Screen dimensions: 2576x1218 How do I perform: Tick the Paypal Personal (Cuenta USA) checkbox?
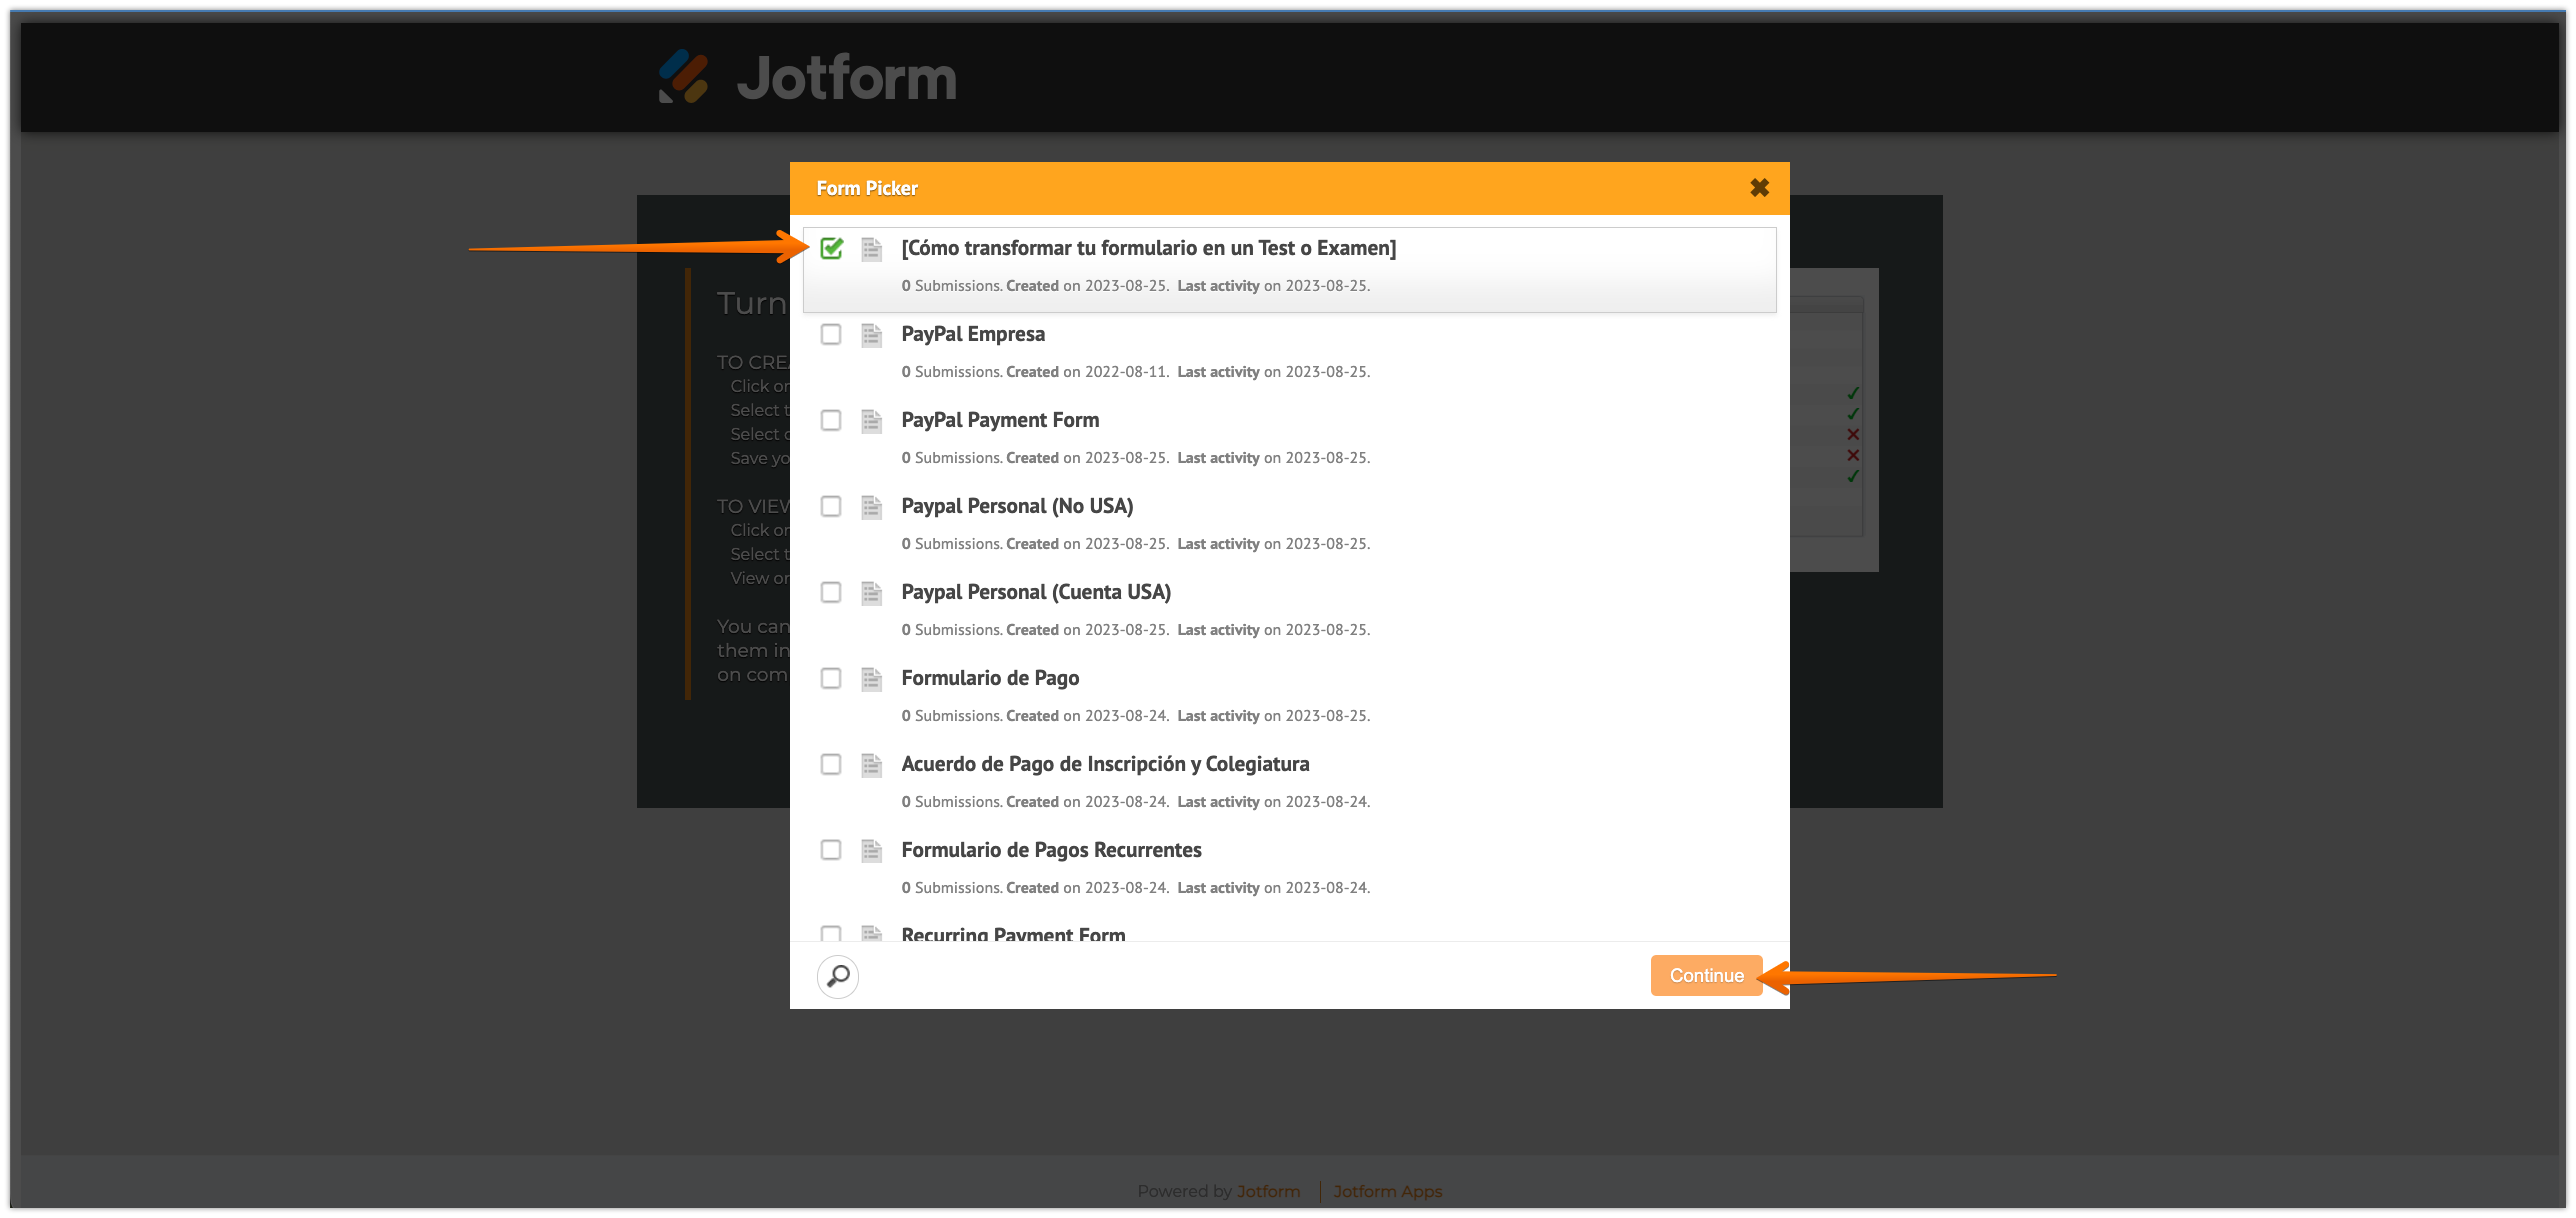click(x=831, y=592)
